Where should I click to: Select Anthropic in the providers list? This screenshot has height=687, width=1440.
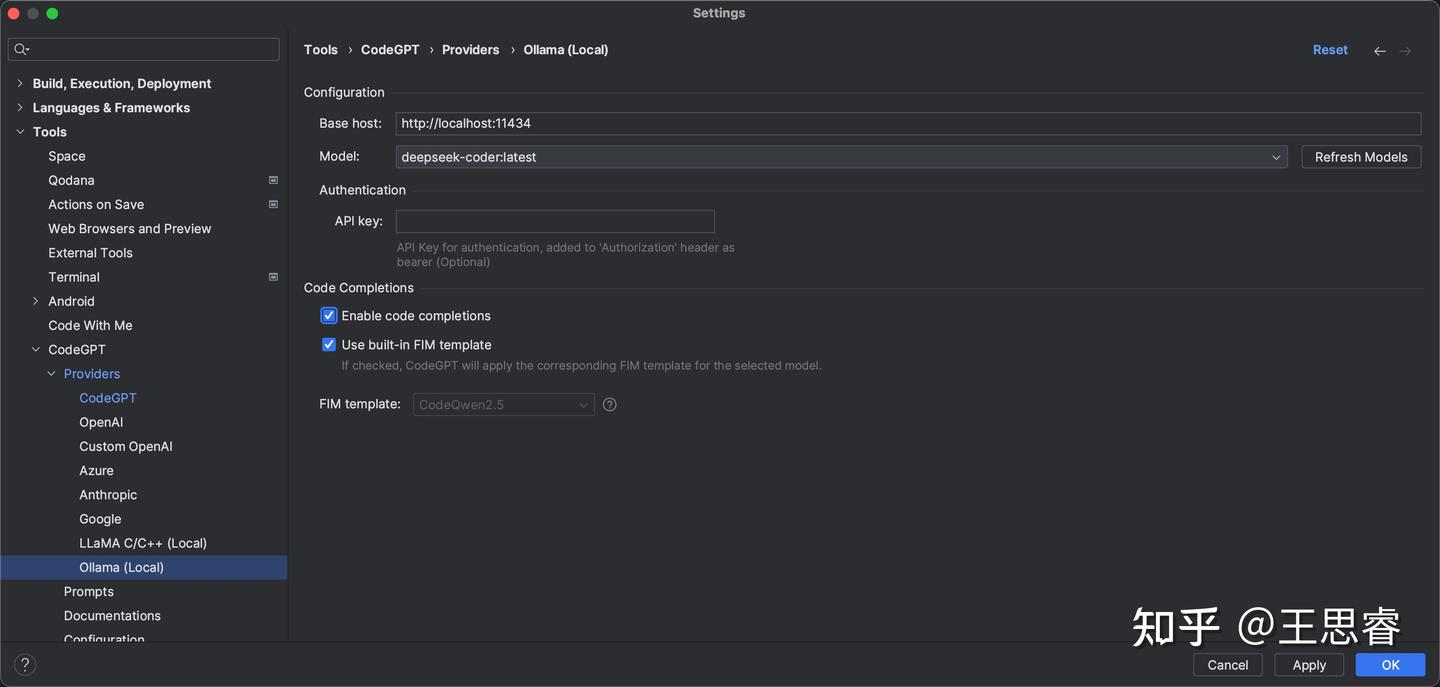click(x=108, y=495)
